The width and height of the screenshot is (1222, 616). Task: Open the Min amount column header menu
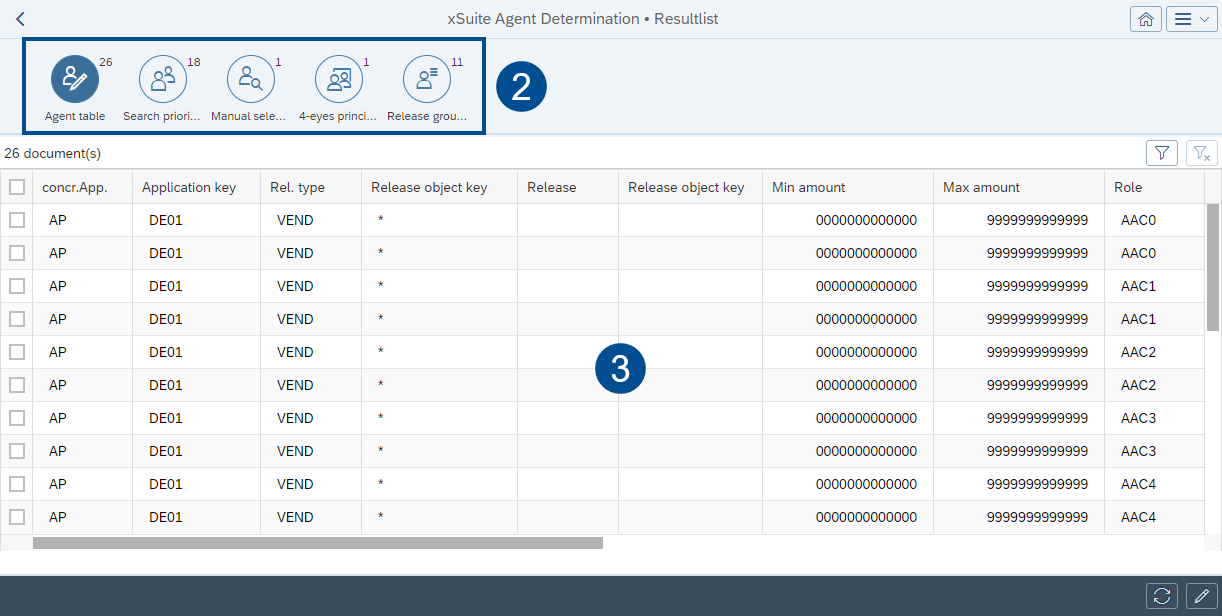click(808, 187)
